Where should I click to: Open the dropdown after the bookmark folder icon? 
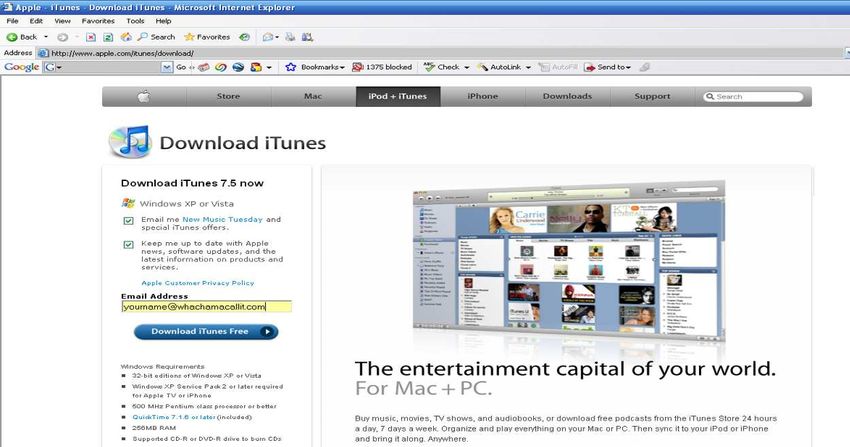coord(269,67)
